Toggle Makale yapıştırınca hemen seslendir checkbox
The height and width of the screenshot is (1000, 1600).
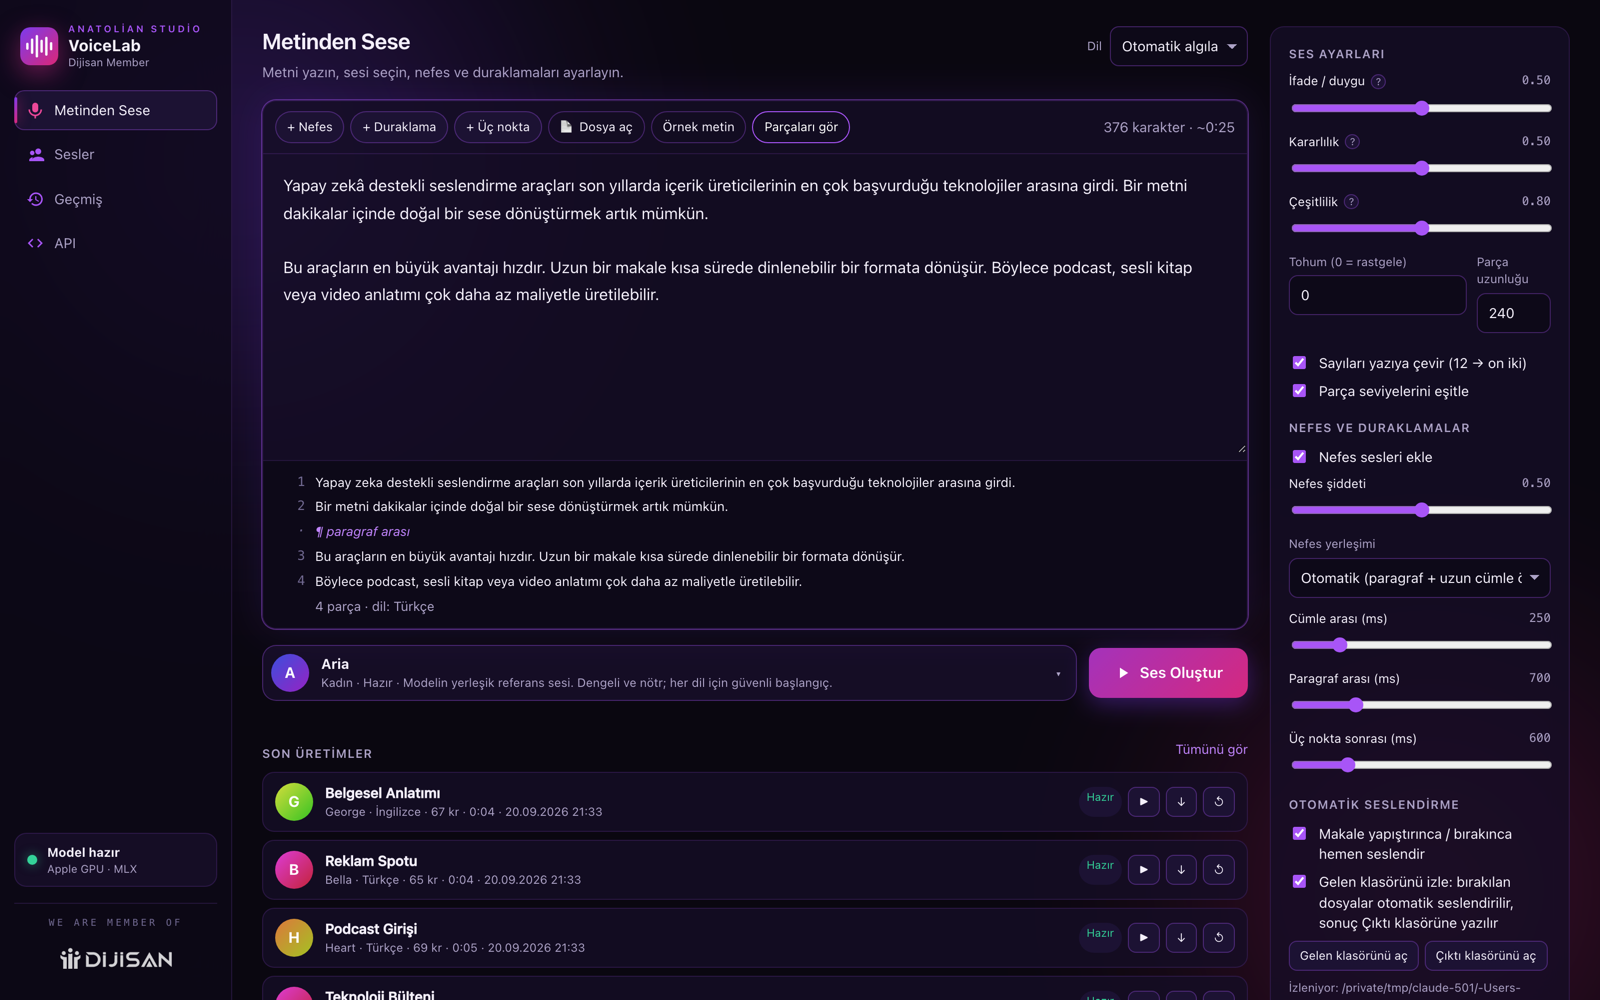pyautogui.click(x=1299, y=834)
